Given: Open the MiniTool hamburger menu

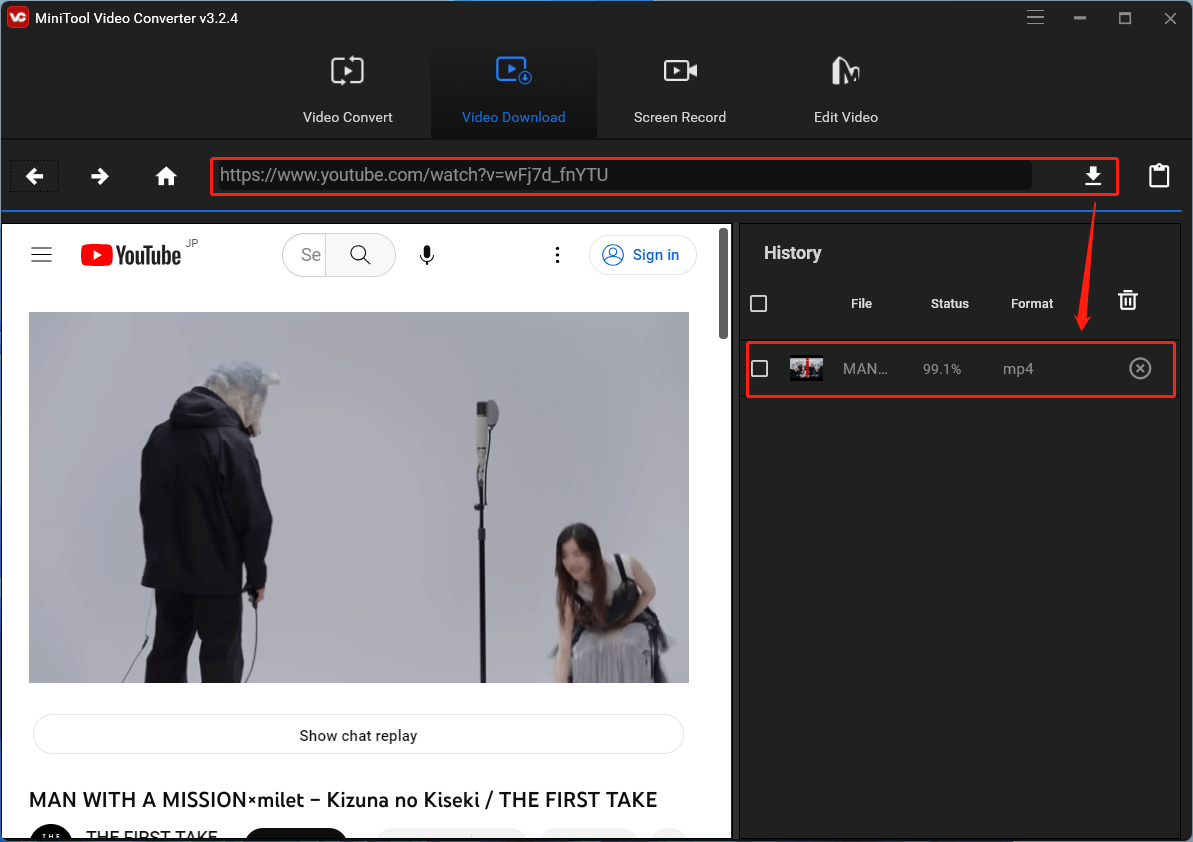Looking at the screenshot, I should [1035, 17].
